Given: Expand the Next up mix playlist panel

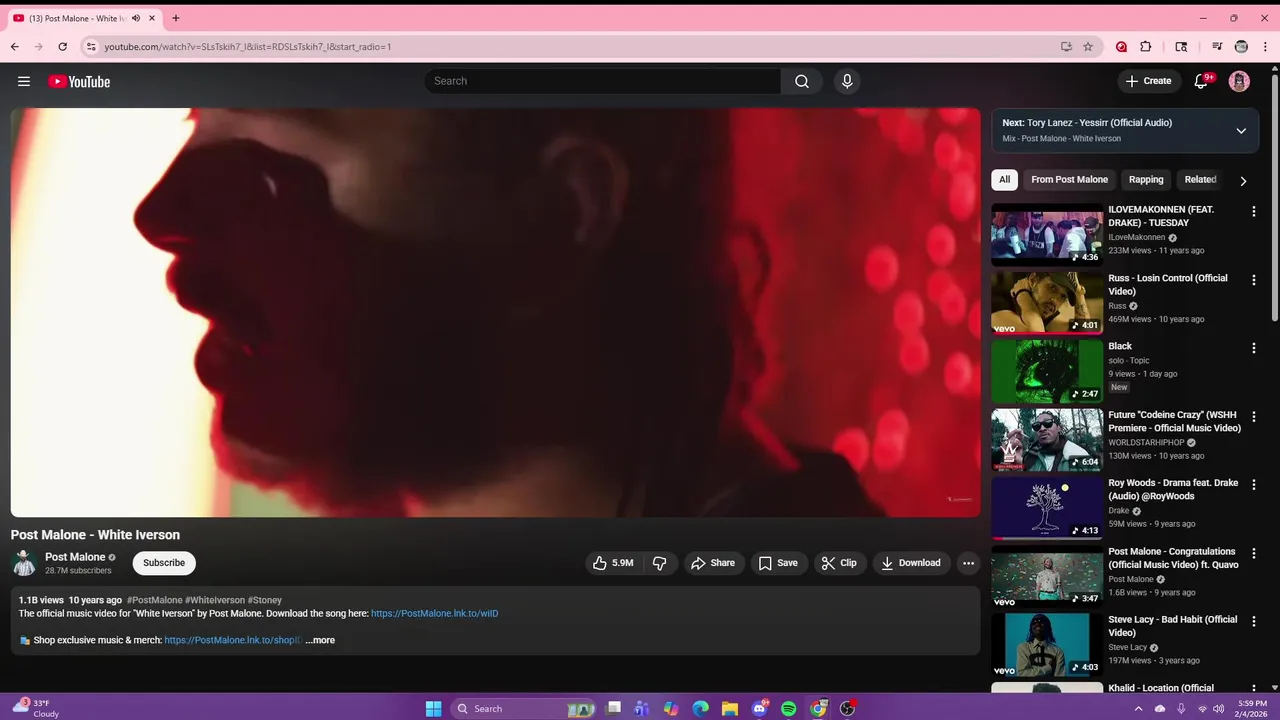Looking at the screenshot, I should click(x=1241, y=130).
